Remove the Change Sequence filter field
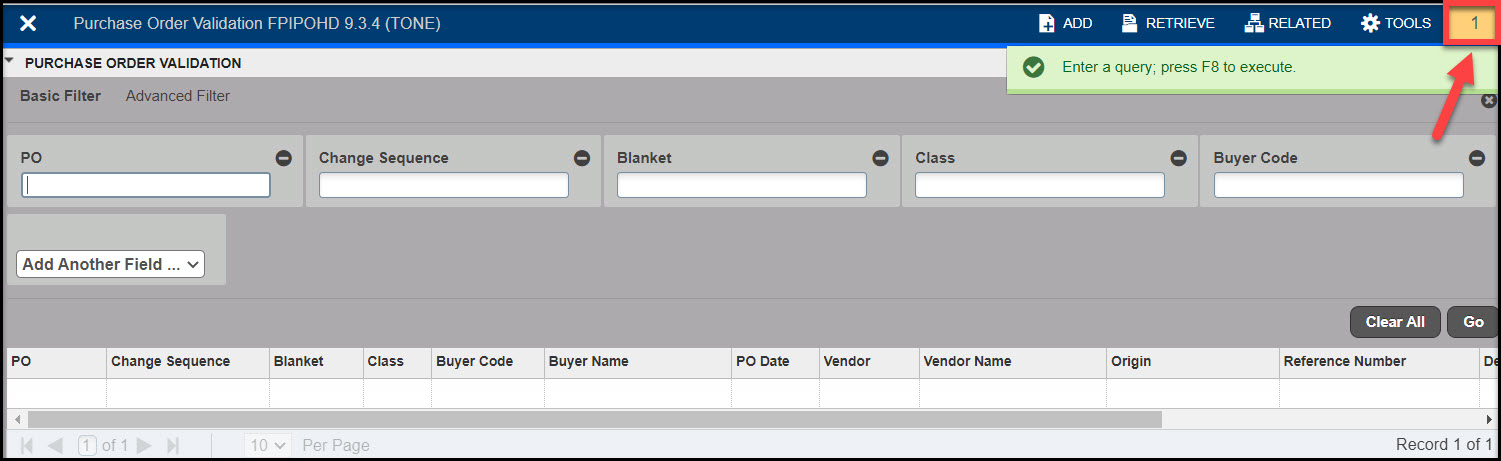The image size is (1501, 461). 582,158
